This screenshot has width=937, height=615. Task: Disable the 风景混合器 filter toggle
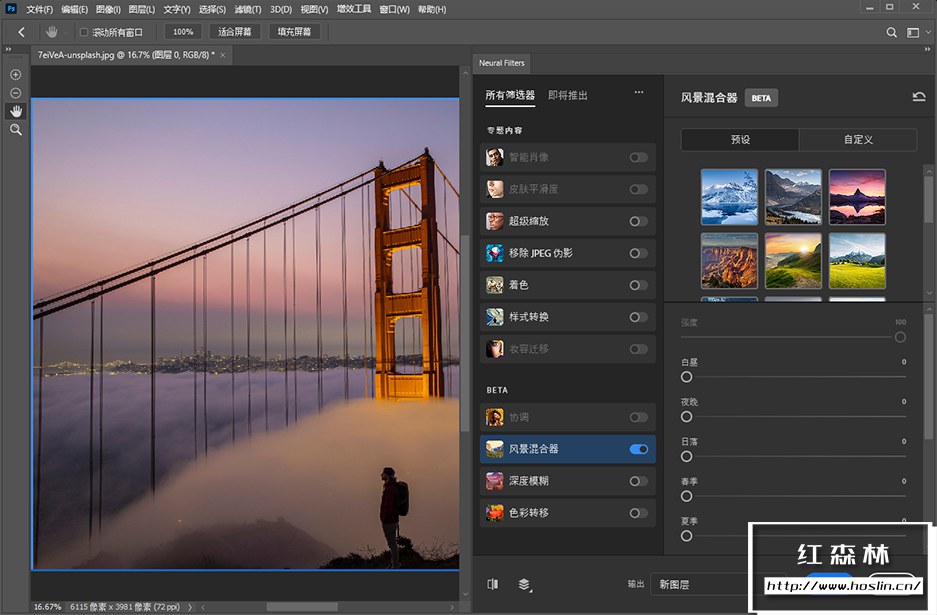tap(638, 449)
